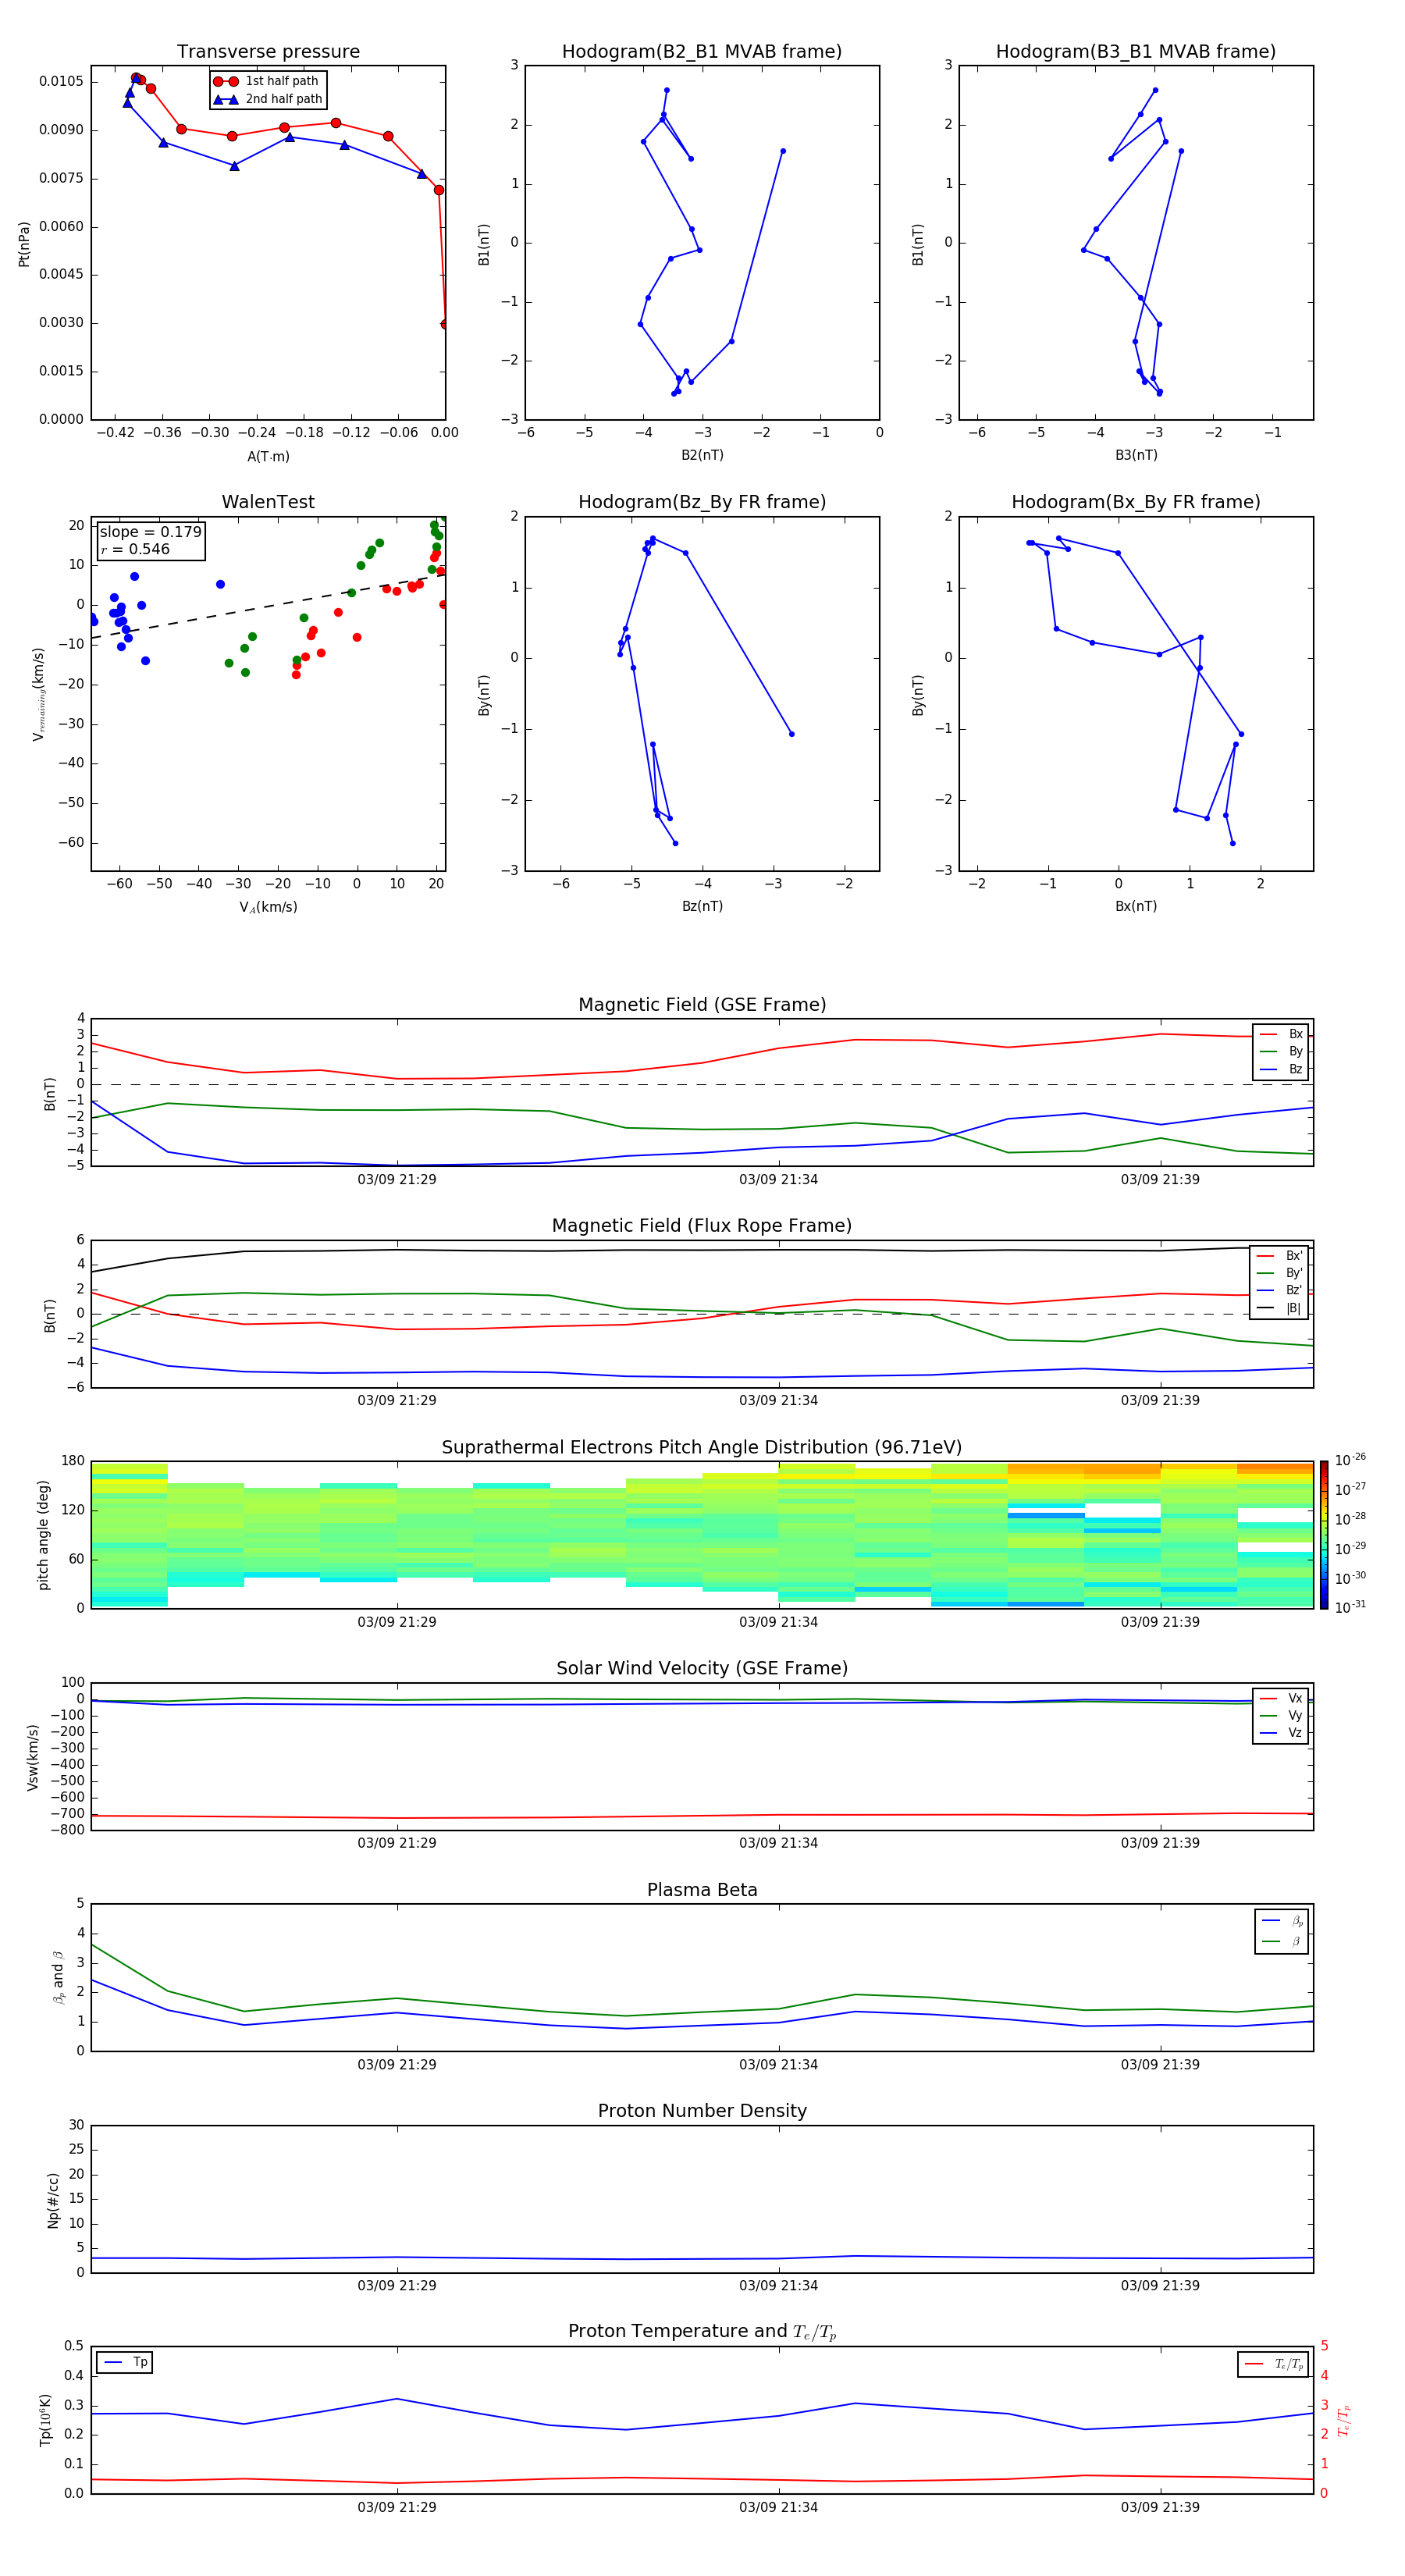The width and height of the screenshot is (1405, 2576).
Task: Select the 'Tp' legend entry
Action: (x=124, y=2362)
